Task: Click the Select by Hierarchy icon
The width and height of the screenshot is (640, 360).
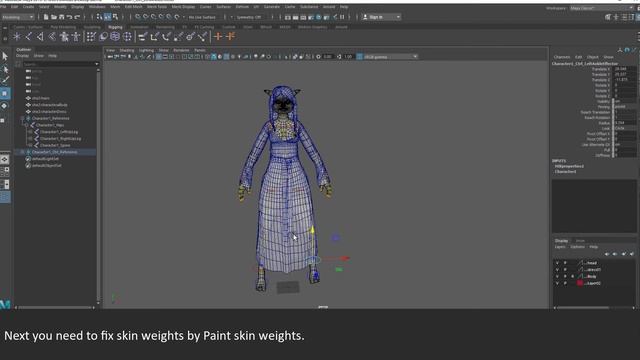Action: click(x=100, y=17)
